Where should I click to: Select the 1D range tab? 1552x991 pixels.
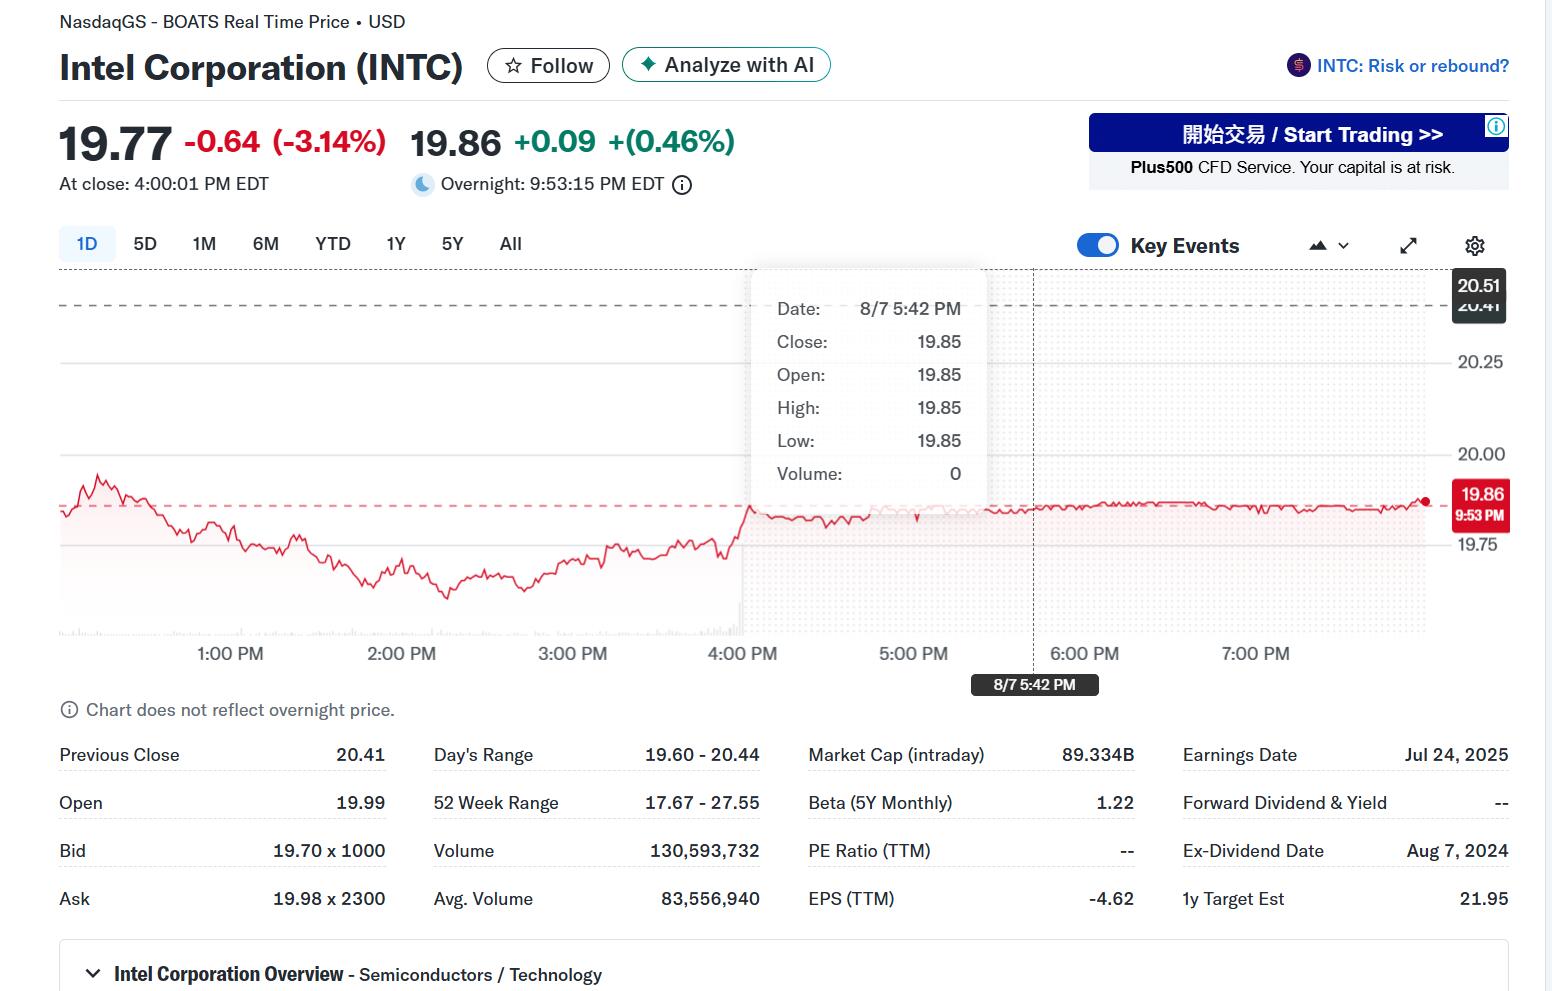87,244
